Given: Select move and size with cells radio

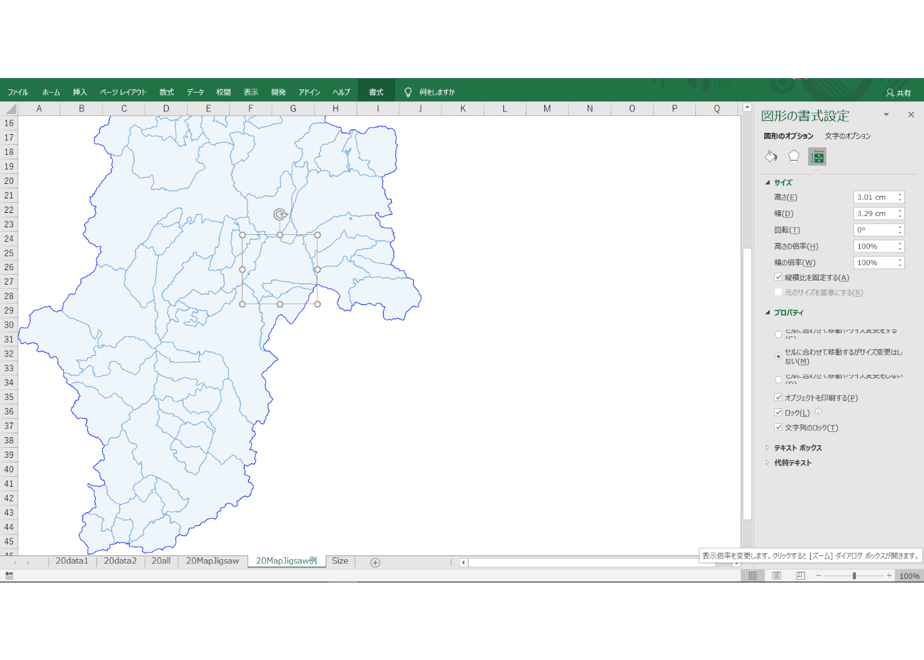Looking at the screenshot, I should [x=778, y=334].
